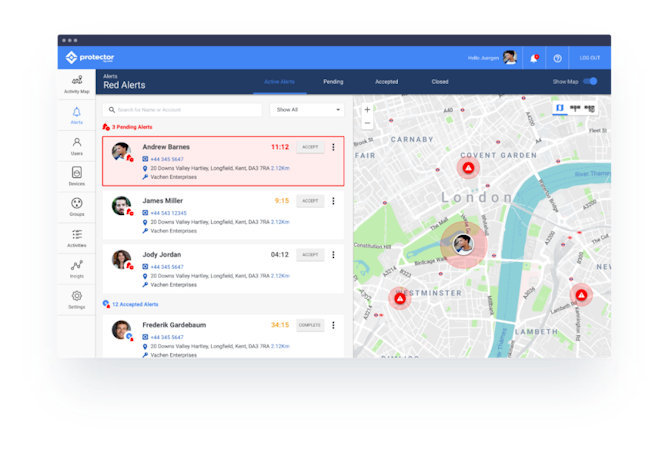Click the user photo marker on map
The width and height of the screenshot is (669, 450).
463,244
